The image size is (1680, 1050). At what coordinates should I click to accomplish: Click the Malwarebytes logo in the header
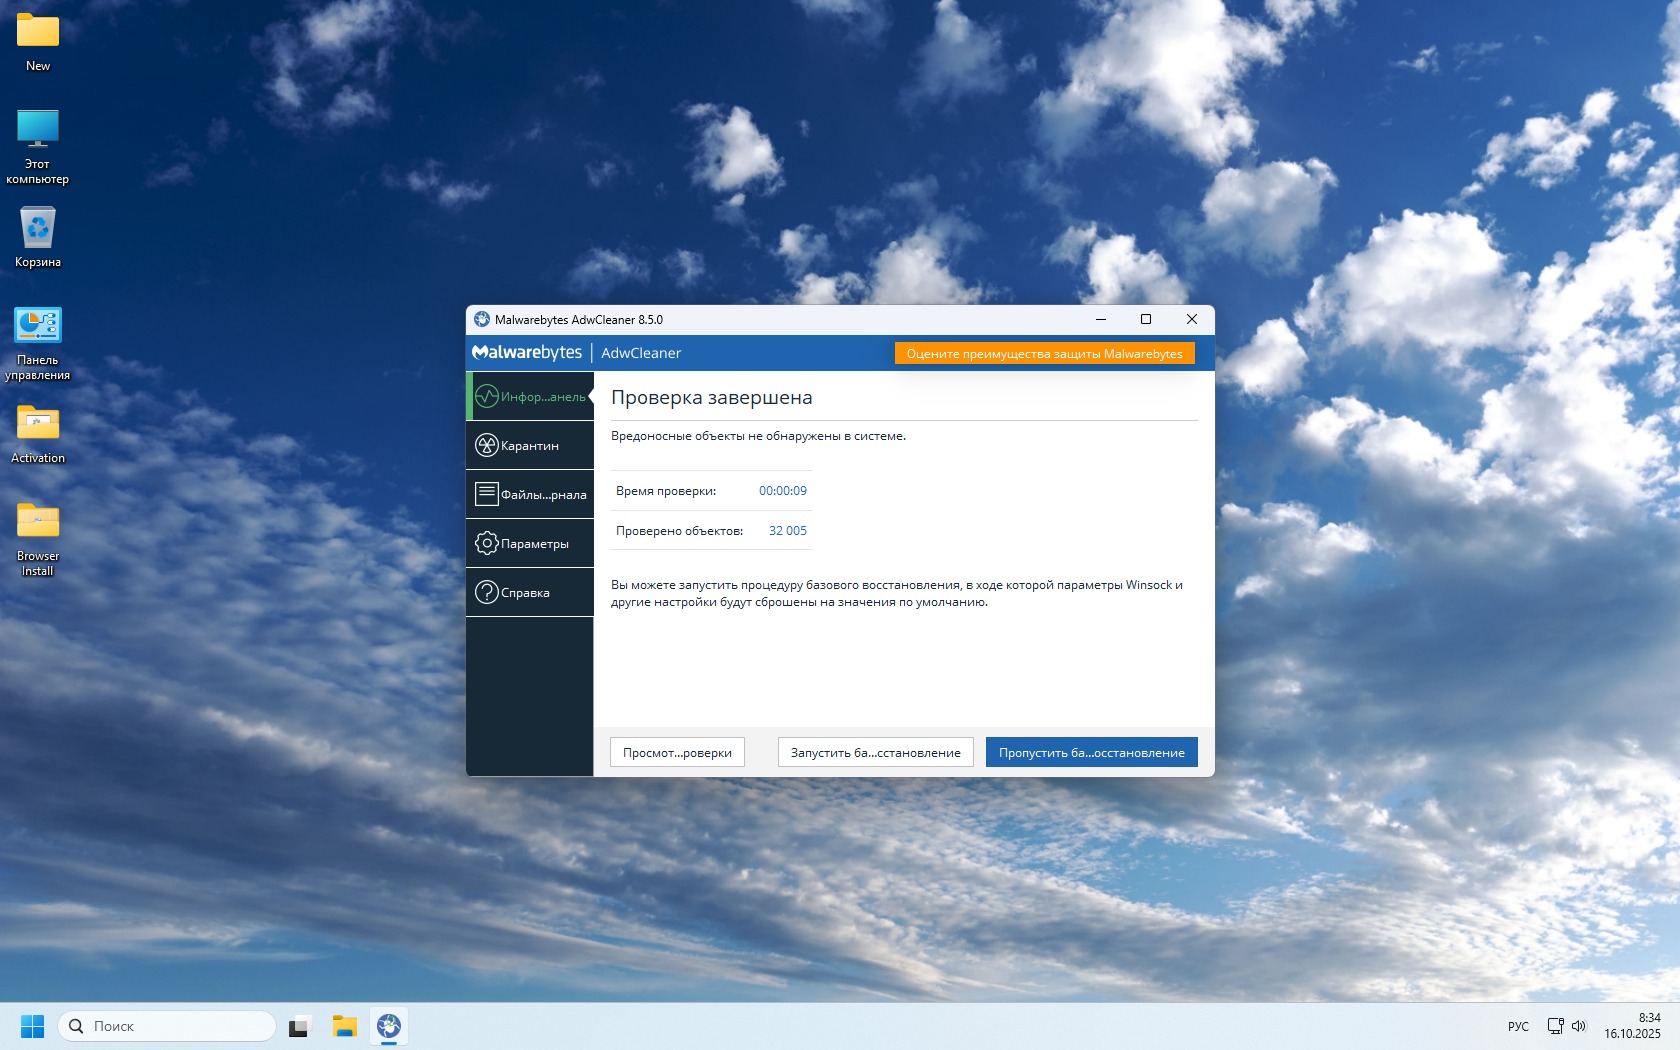point(527,353)
